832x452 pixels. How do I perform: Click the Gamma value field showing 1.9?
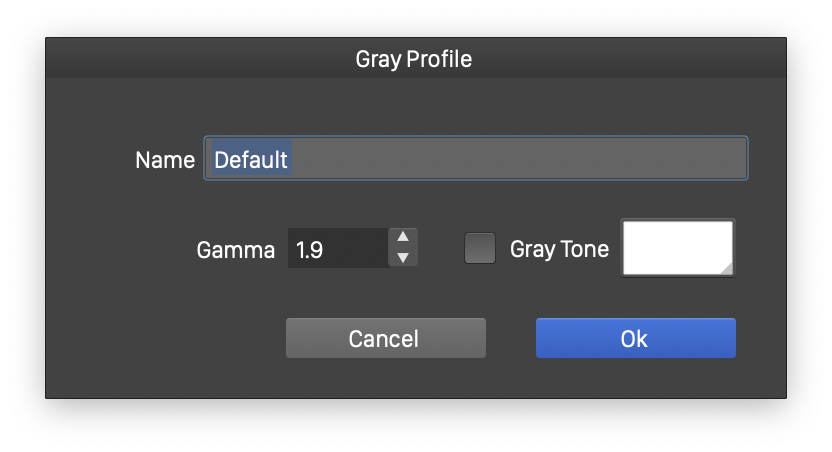[x=335, y=249]
